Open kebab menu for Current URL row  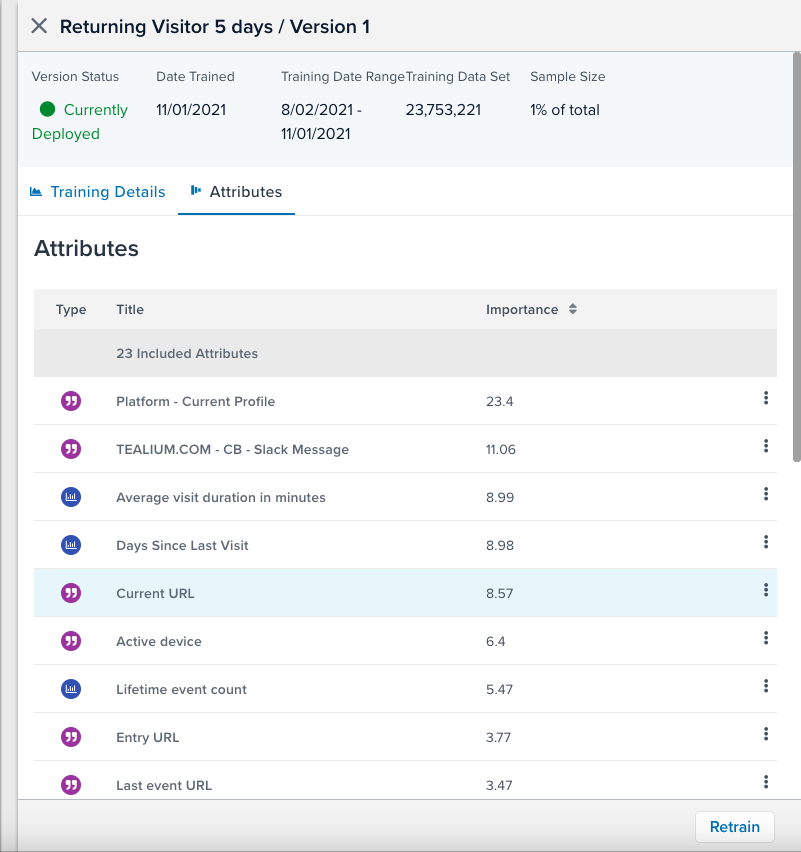pyautogui.click(x=765, y=591)
